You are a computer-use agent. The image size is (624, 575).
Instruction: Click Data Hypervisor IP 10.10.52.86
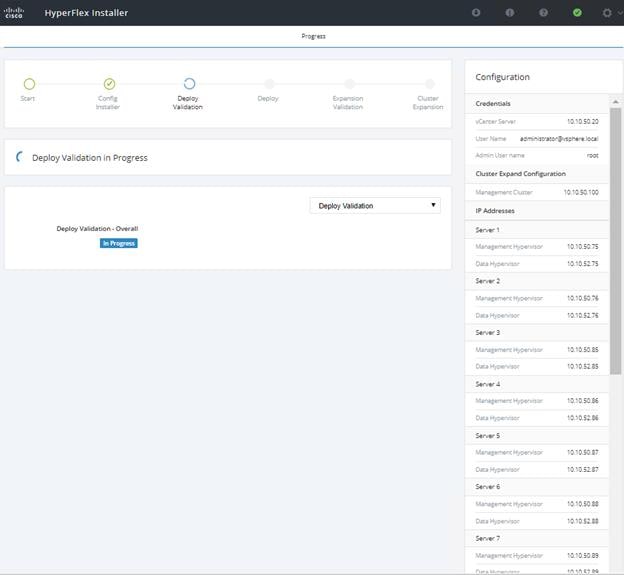pyautogui.click(x=583, y=418)
